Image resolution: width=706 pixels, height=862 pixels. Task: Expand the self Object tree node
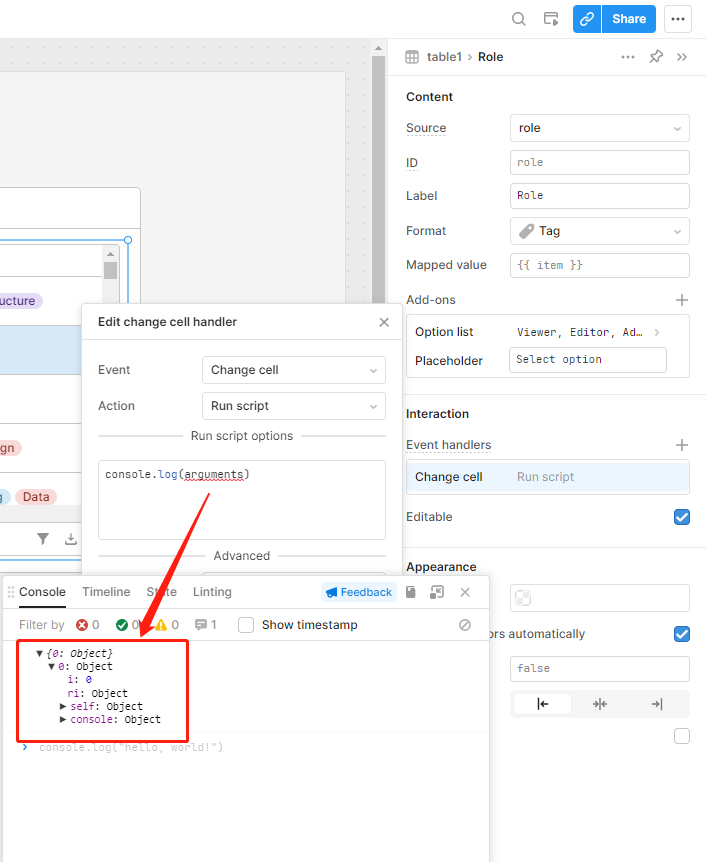tap(64, 706)
